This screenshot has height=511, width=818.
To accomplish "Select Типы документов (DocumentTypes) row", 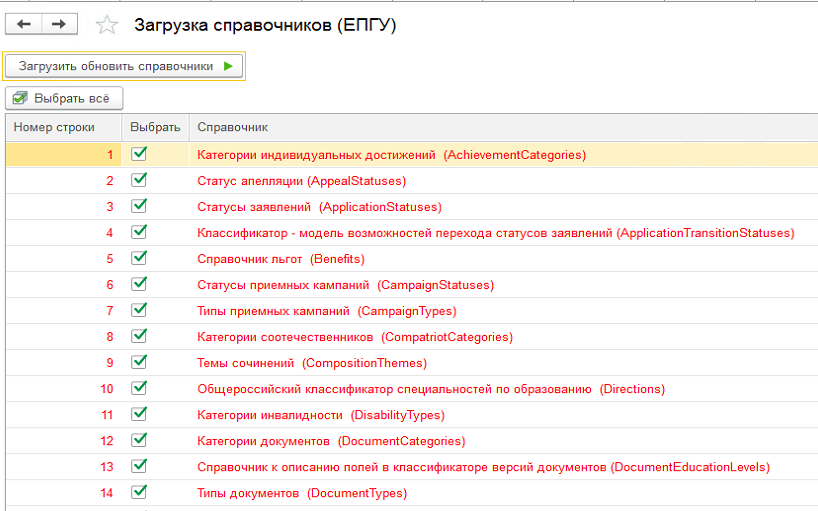I will point(302,493).
